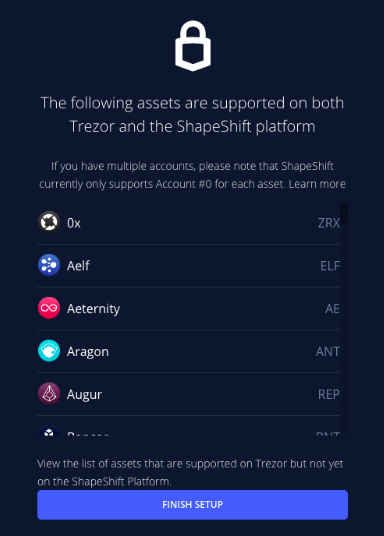
Task: Click the Finish Setup button
Action: [x=193, y=505]
